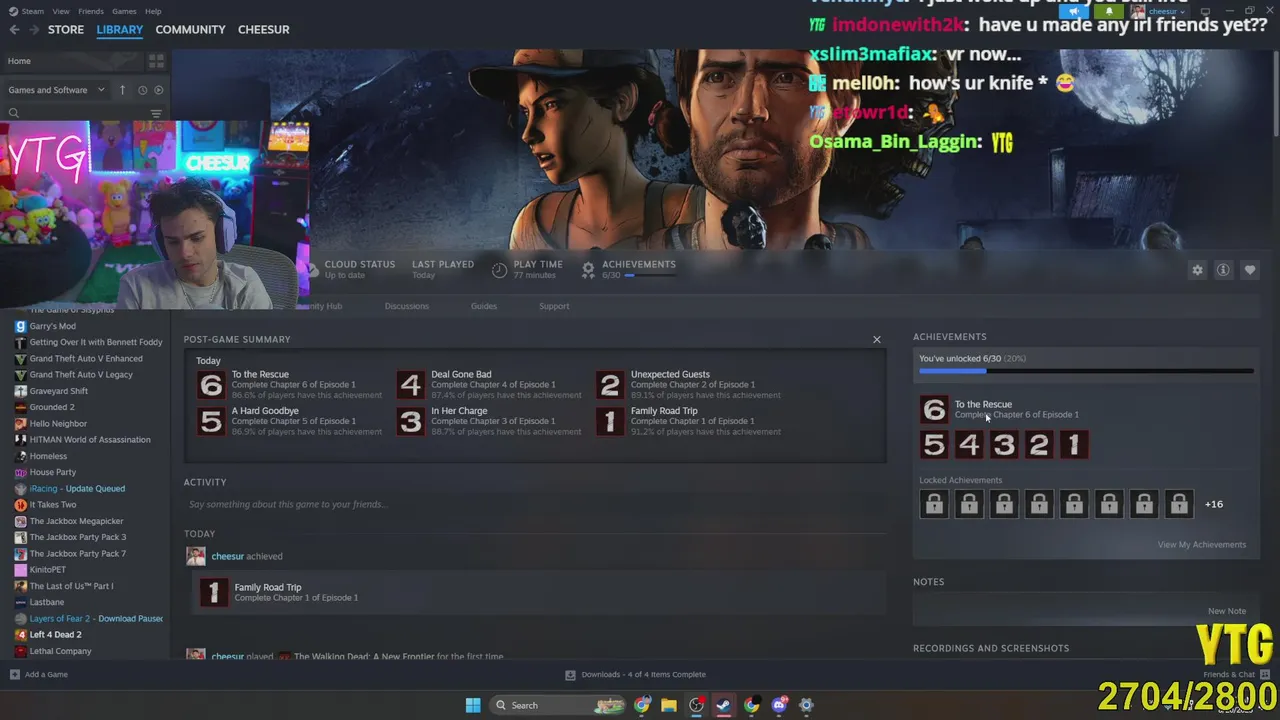Select Left 4 Dead 2 in library
Viewport: 1280px width, 720px height.
56,634
